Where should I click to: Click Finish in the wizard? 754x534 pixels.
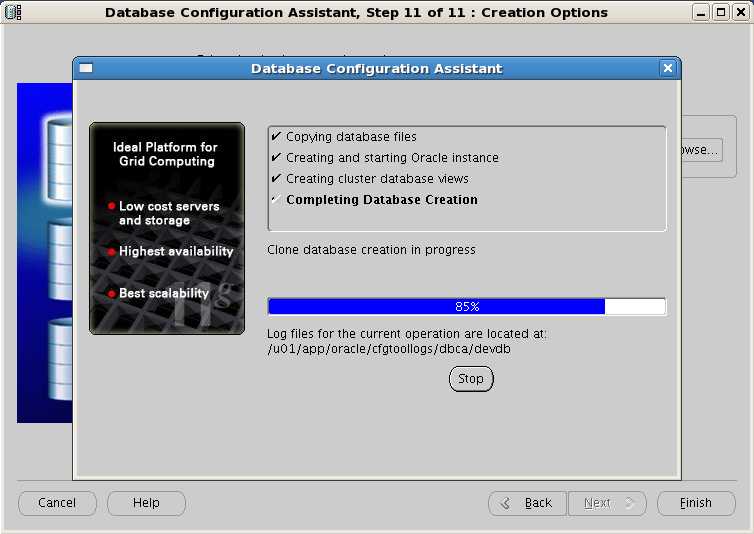coord(696,503)
